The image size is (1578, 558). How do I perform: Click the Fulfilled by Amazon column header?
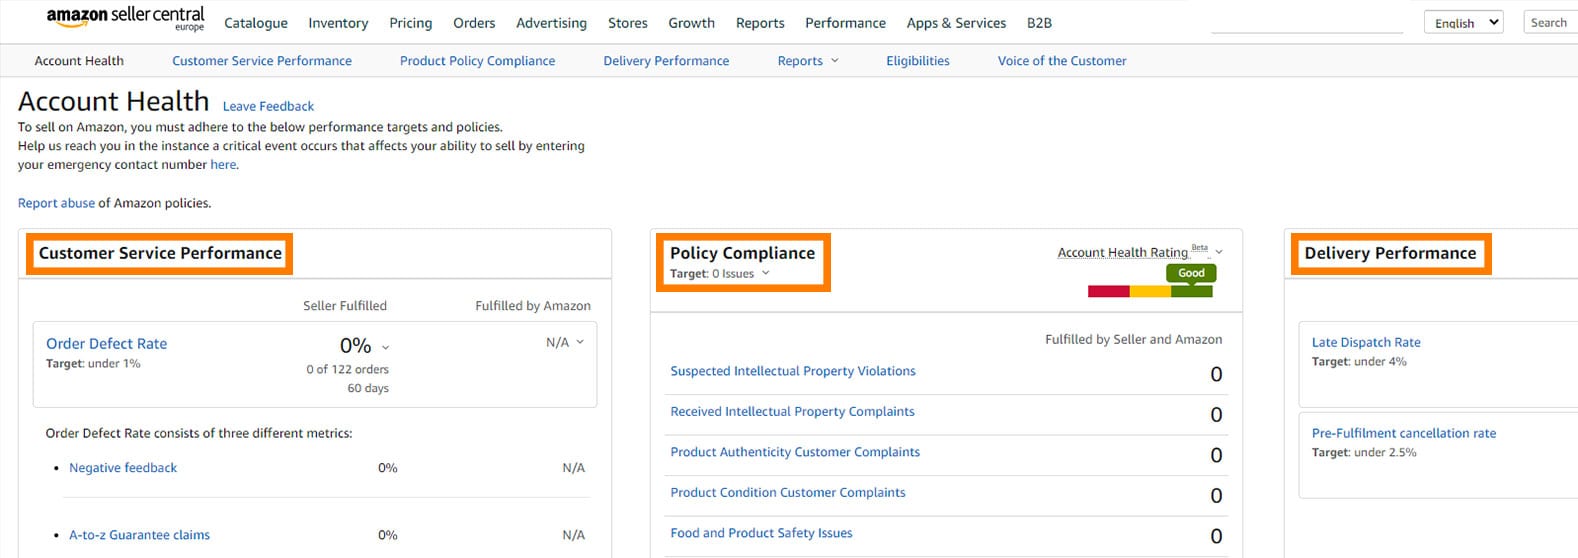point(533,306)
